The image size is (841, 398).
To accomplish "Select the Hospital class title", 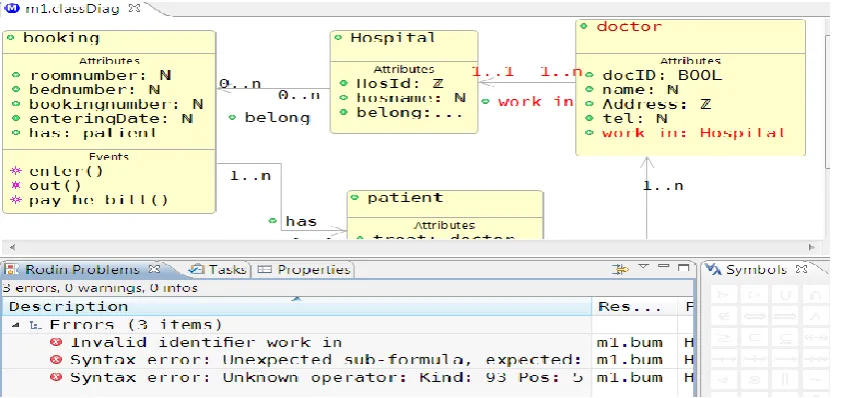I will pos(393,38).
